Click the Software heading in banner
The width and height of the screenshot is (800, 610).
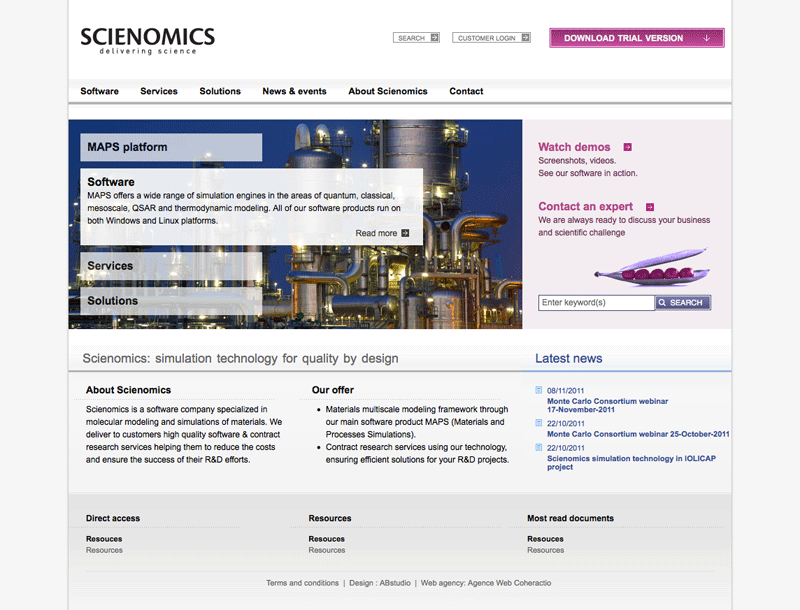111,182
